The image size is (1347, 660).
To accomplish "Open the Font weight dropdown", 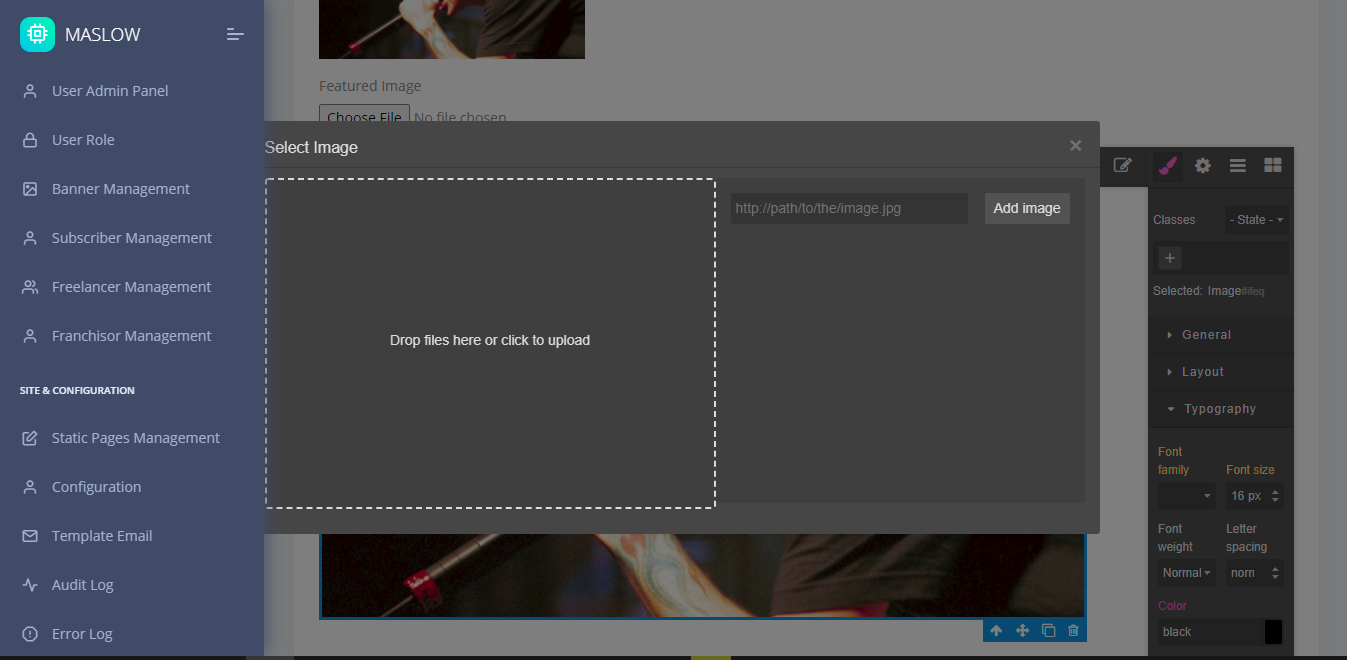I will click(1186, 573).
